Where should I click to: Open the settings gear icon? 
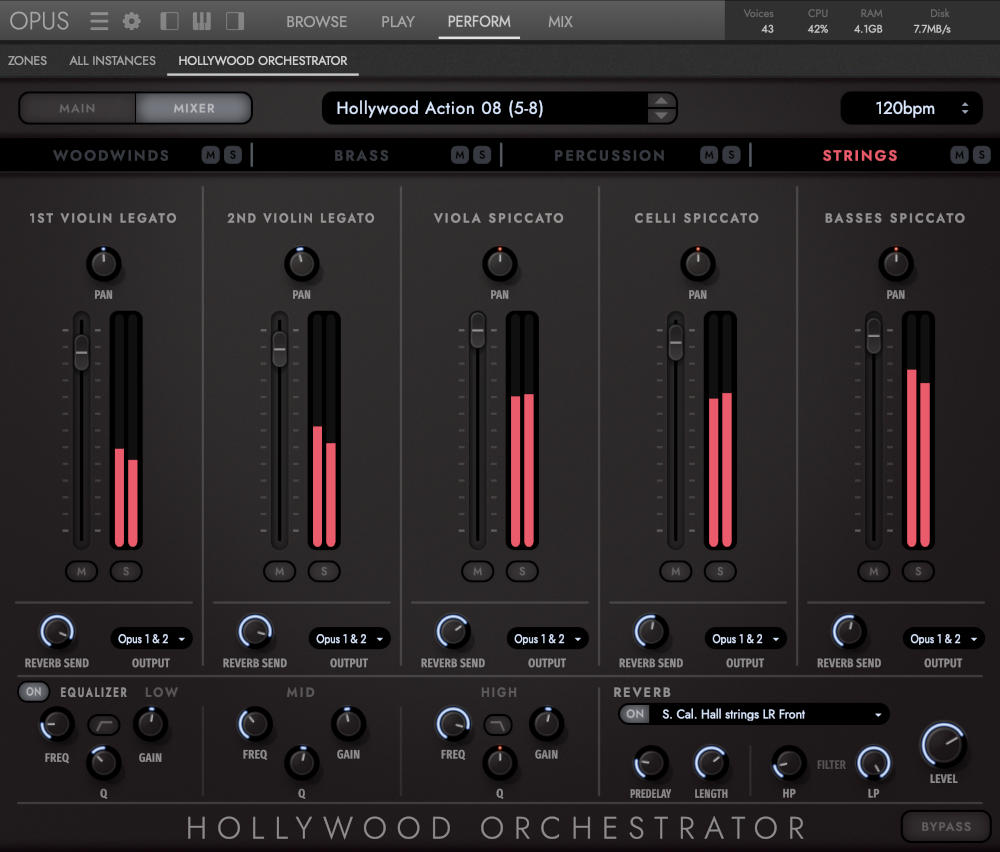click(131, 20)
